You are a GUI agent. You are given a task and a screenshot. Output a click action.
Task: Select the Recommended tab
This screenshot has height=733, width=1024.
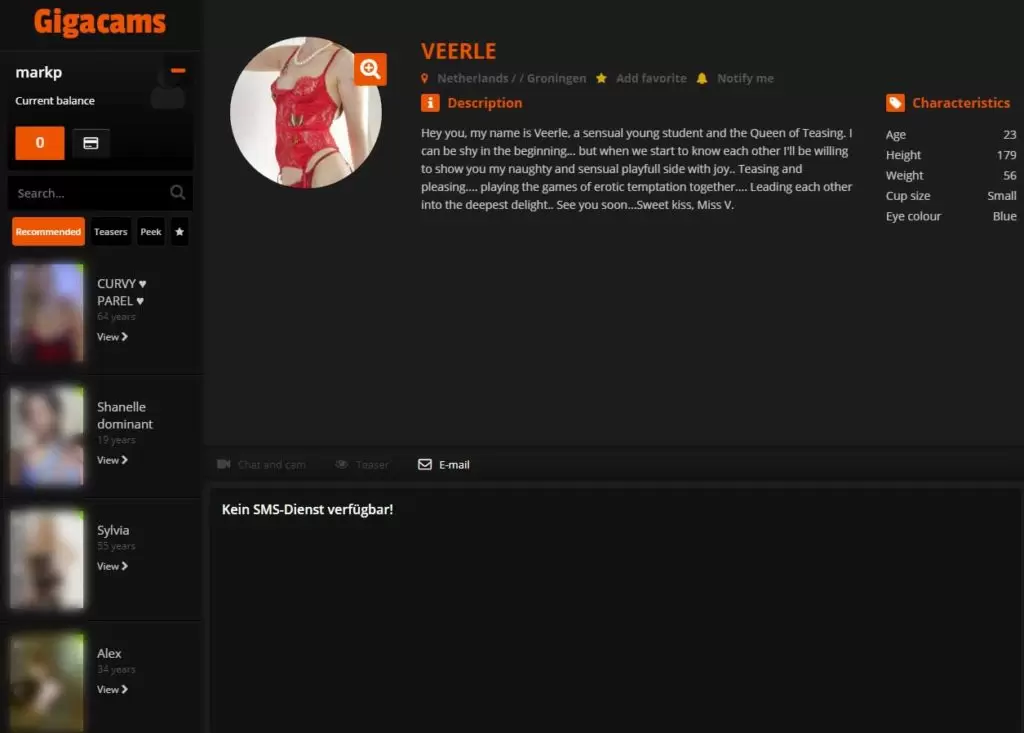pos(48,231)
